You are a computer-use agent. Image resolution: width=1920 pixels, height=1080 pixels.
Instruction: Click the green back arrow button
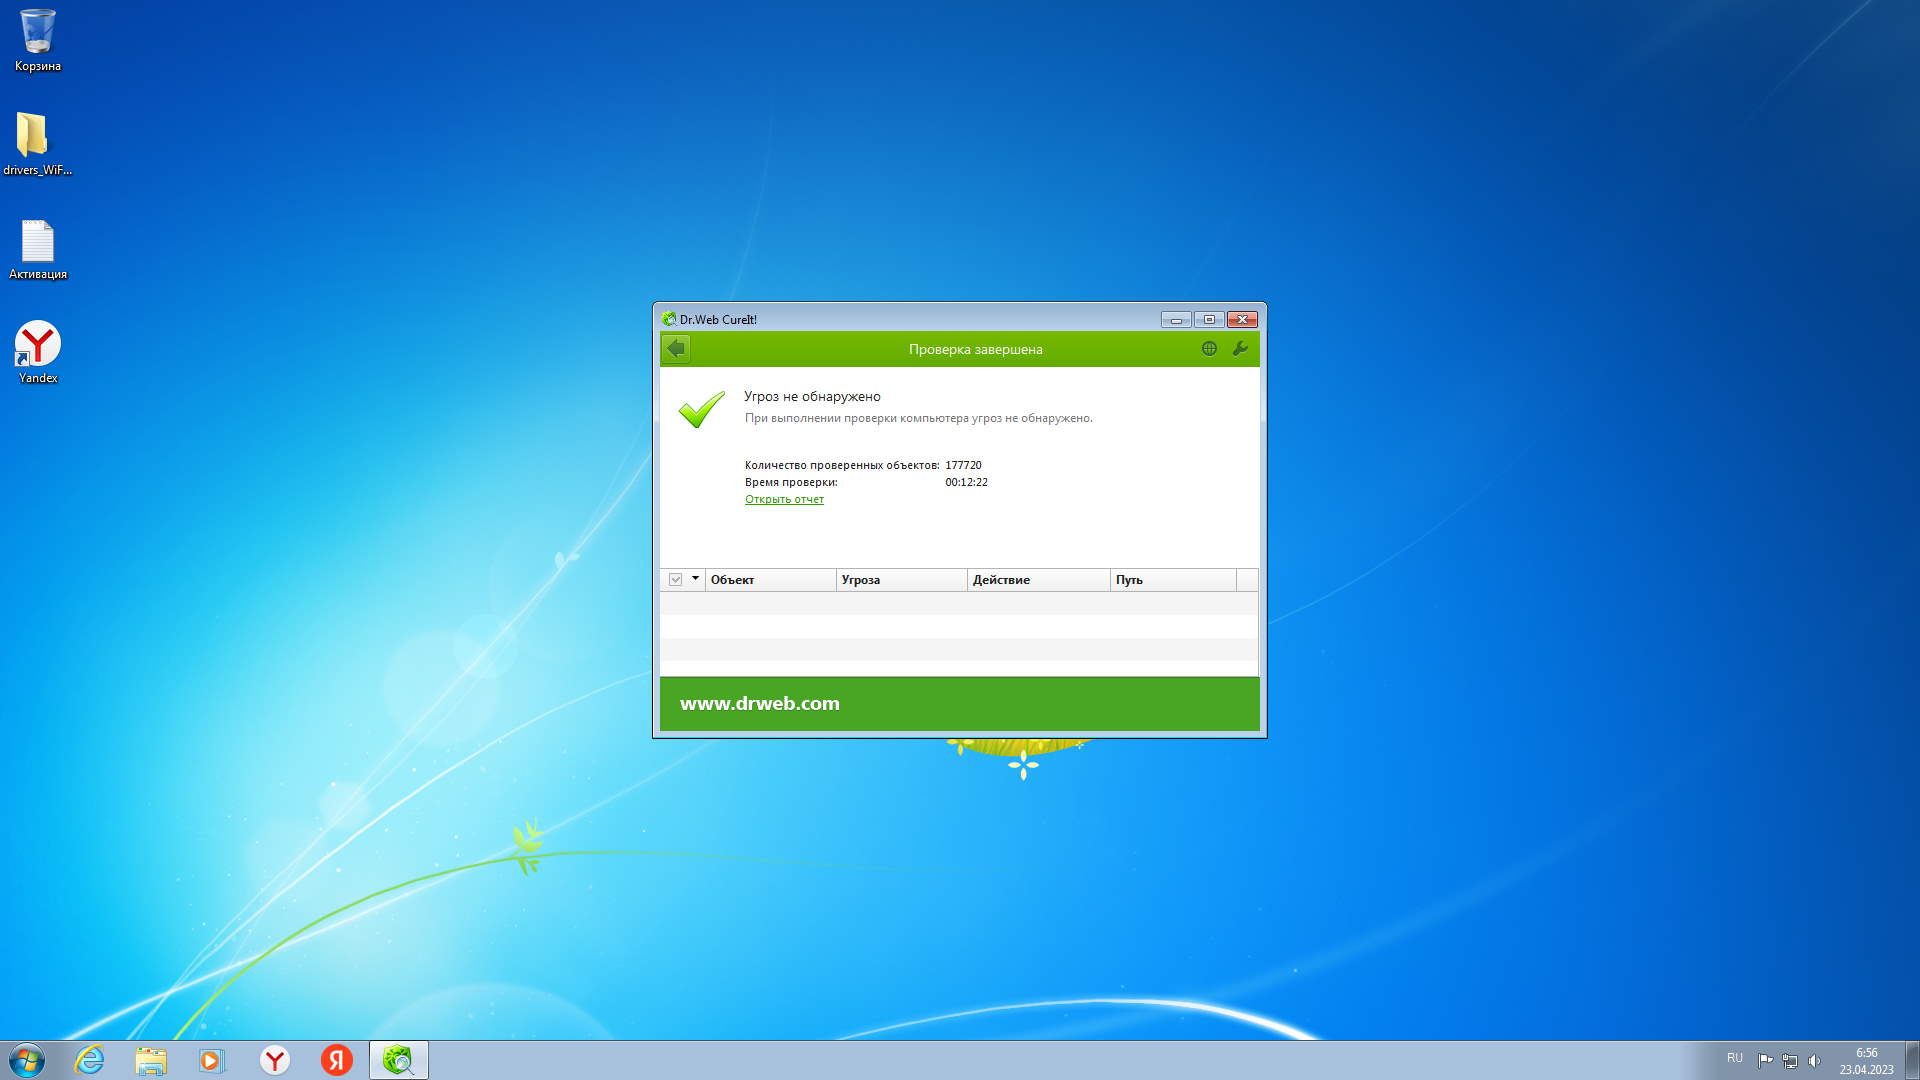[676, 349]
